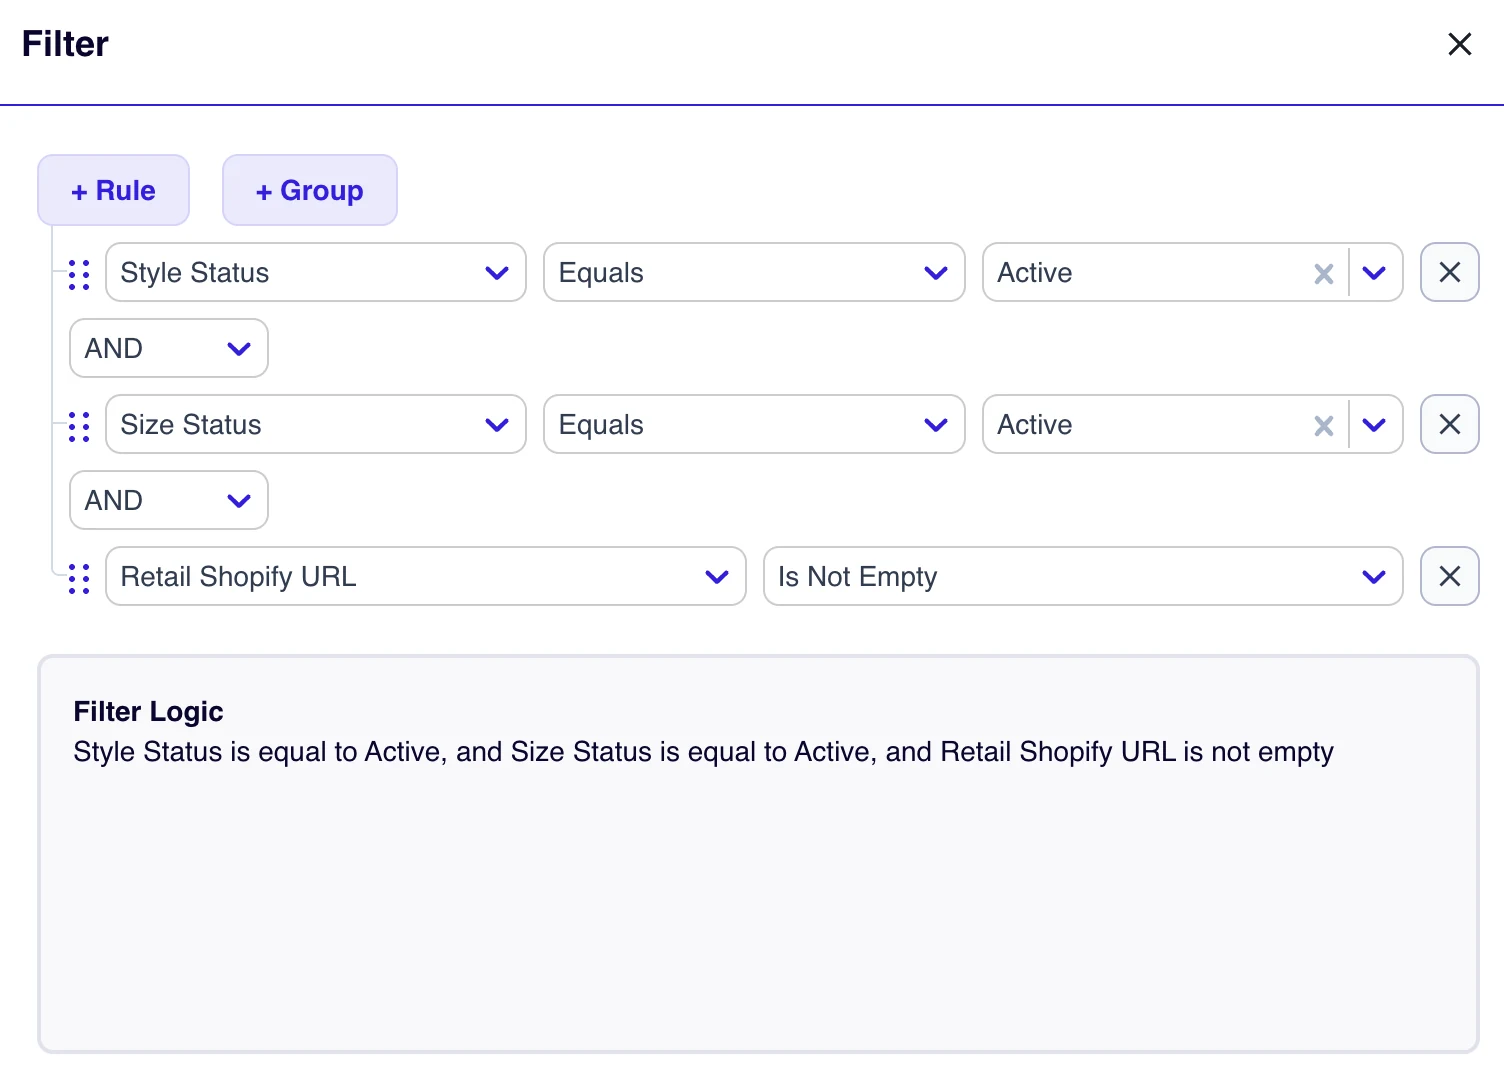Open the Size Status field dropdown

(x=316, y=424)
